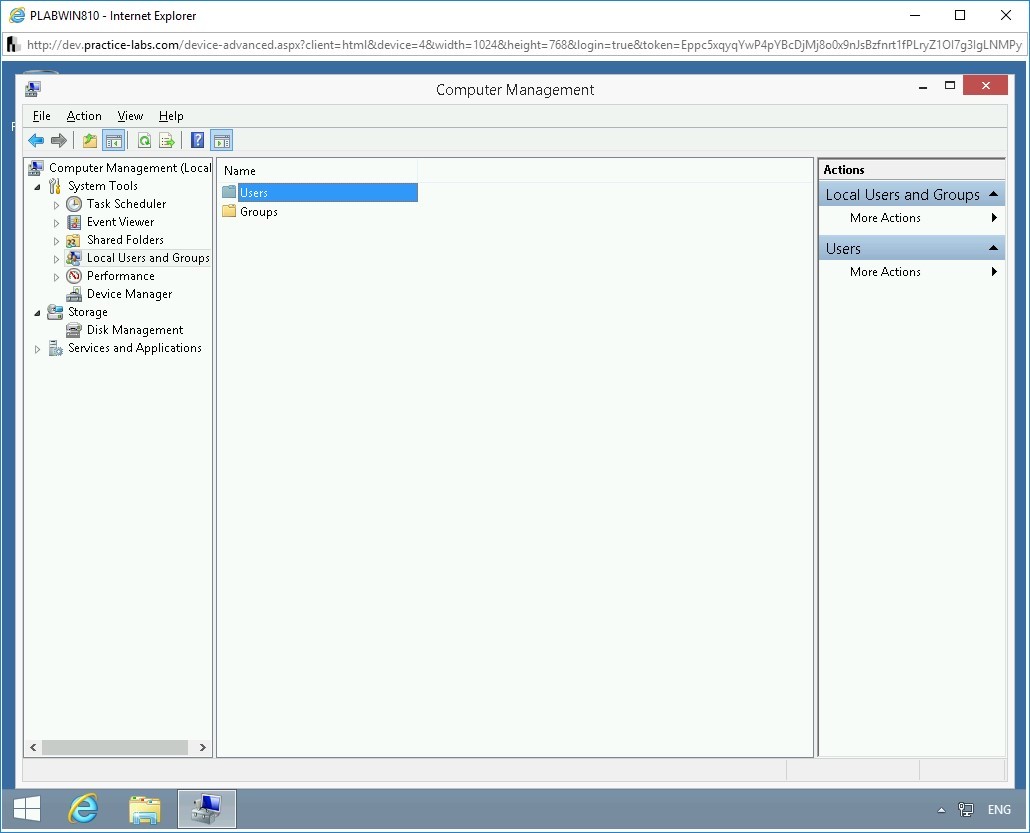Click More Actions under Users

pyautogui.click(x=884, y=271)
